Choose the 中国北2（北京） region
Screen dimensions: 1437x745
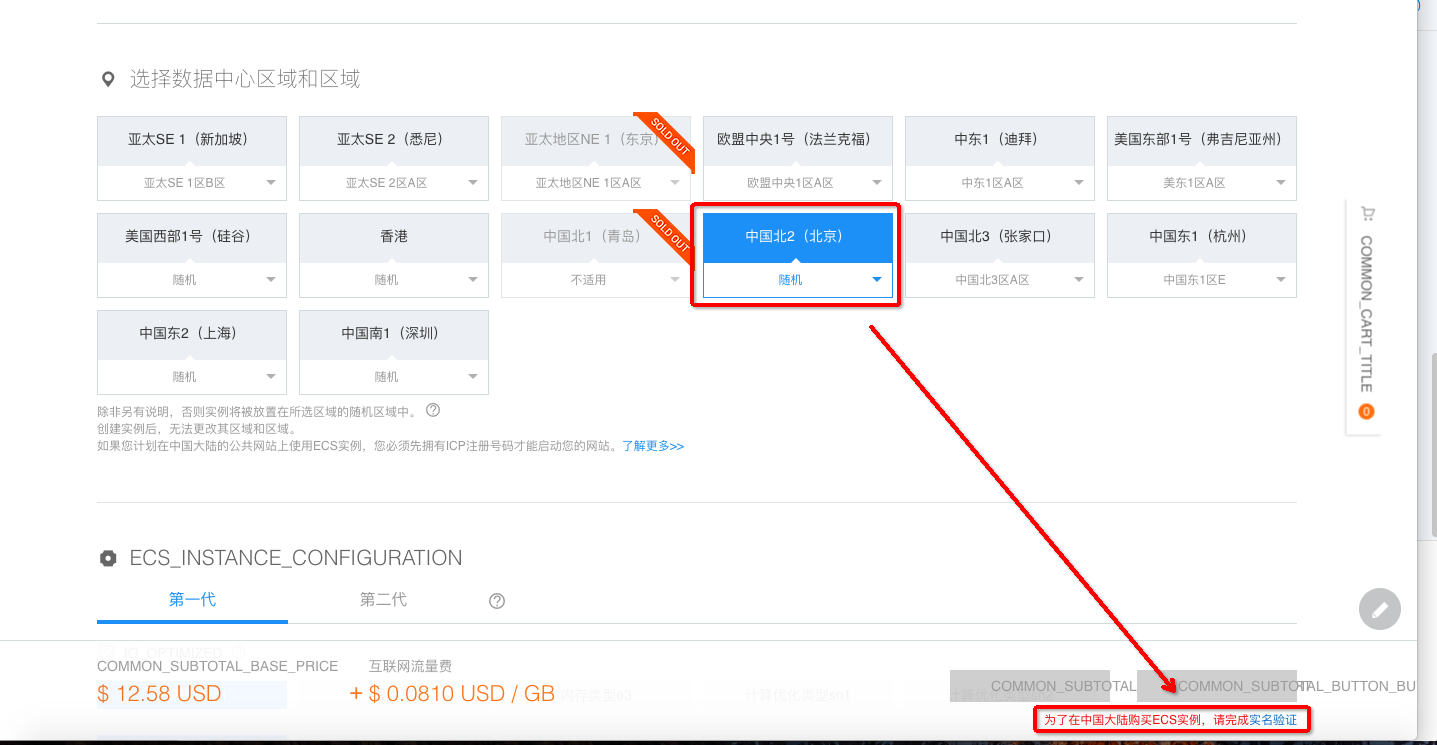[798, 237]
